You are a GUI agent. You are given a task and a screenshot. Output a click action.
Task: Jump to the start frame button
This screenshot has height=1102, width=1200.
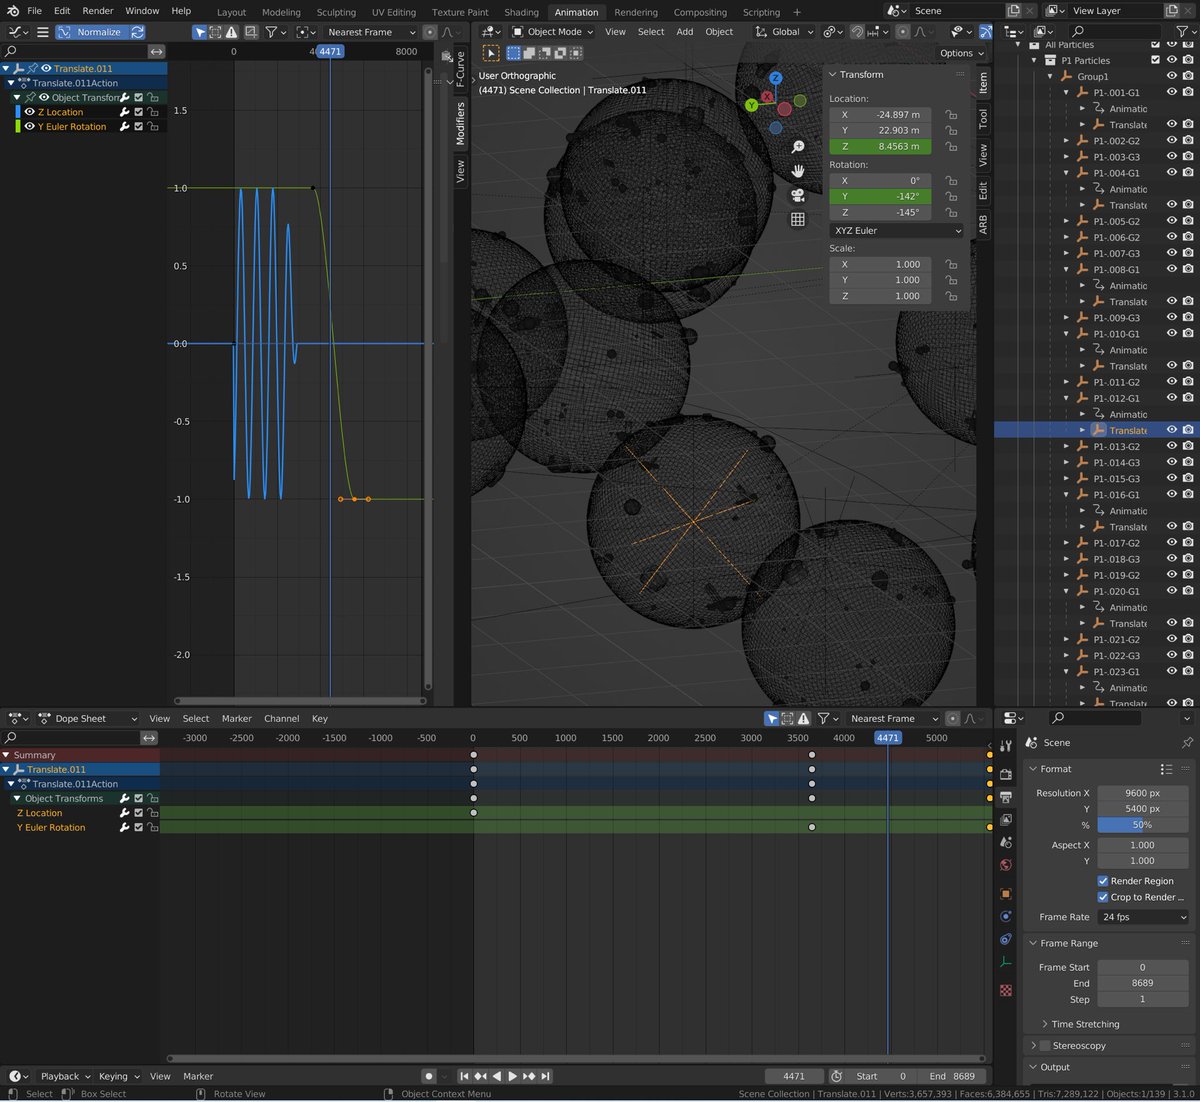(x=464, y=1076)
